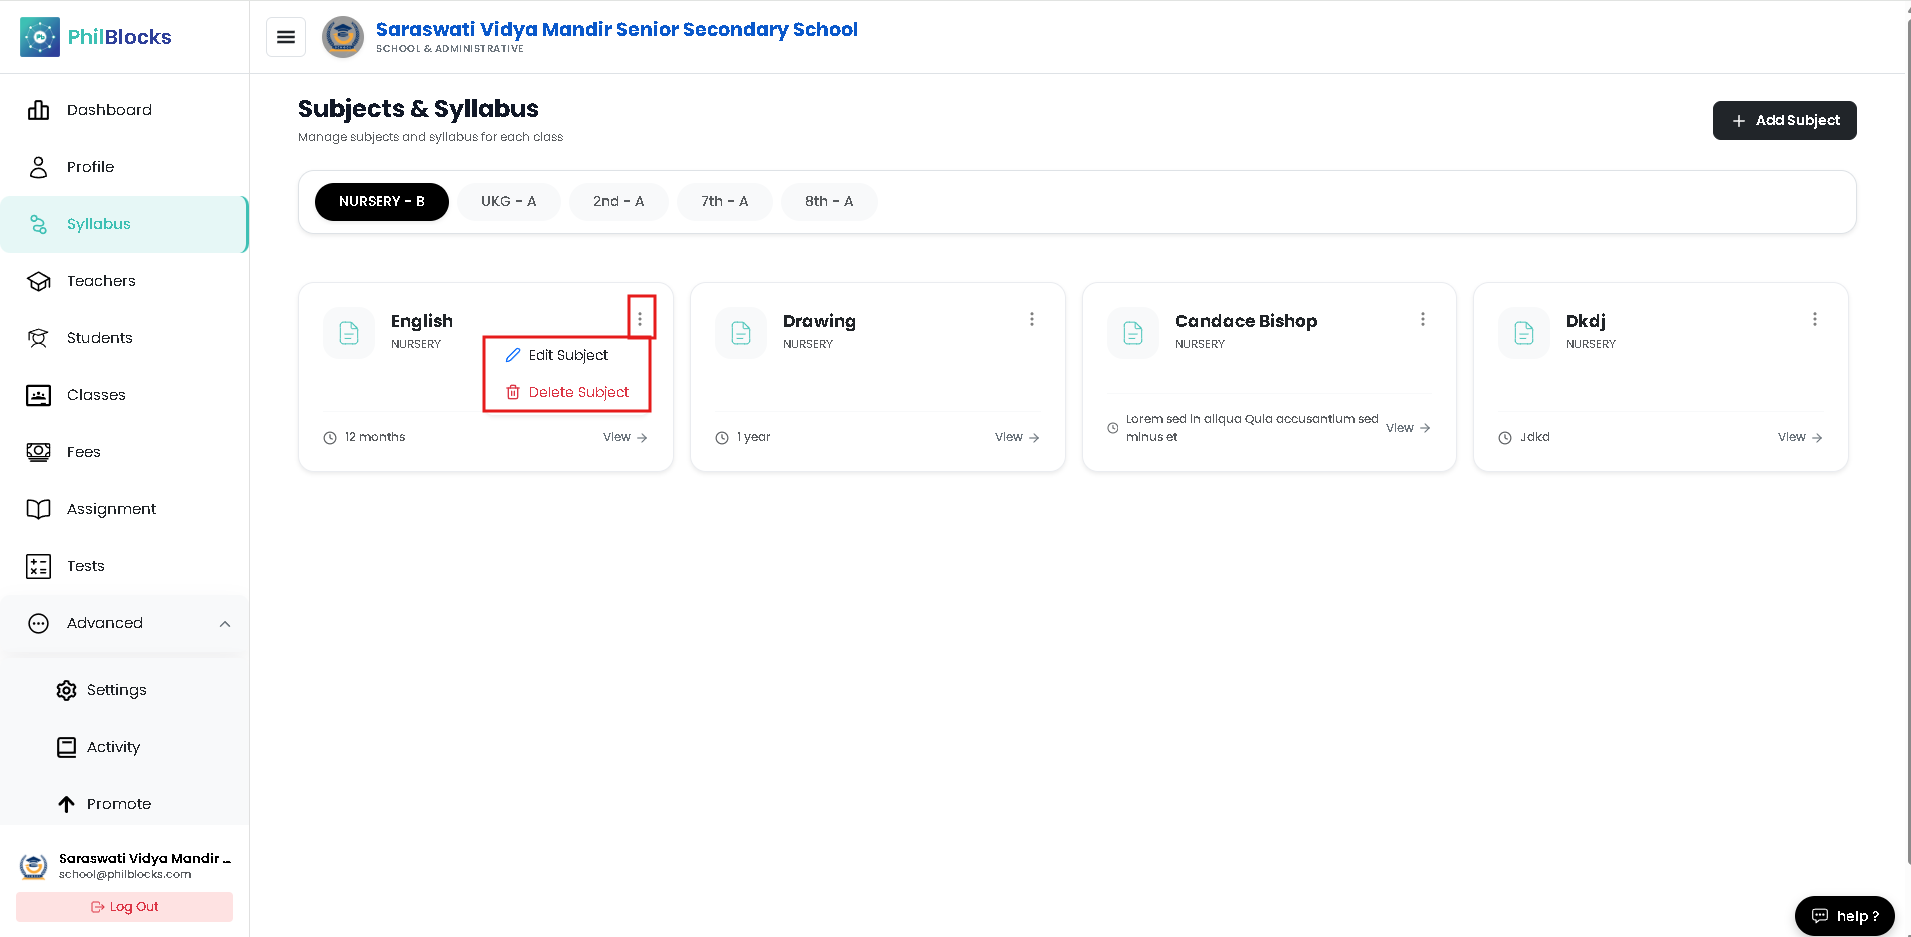Click the Add Subject button
Viewport: 1911px width, 937px height.
[1784, 120]
